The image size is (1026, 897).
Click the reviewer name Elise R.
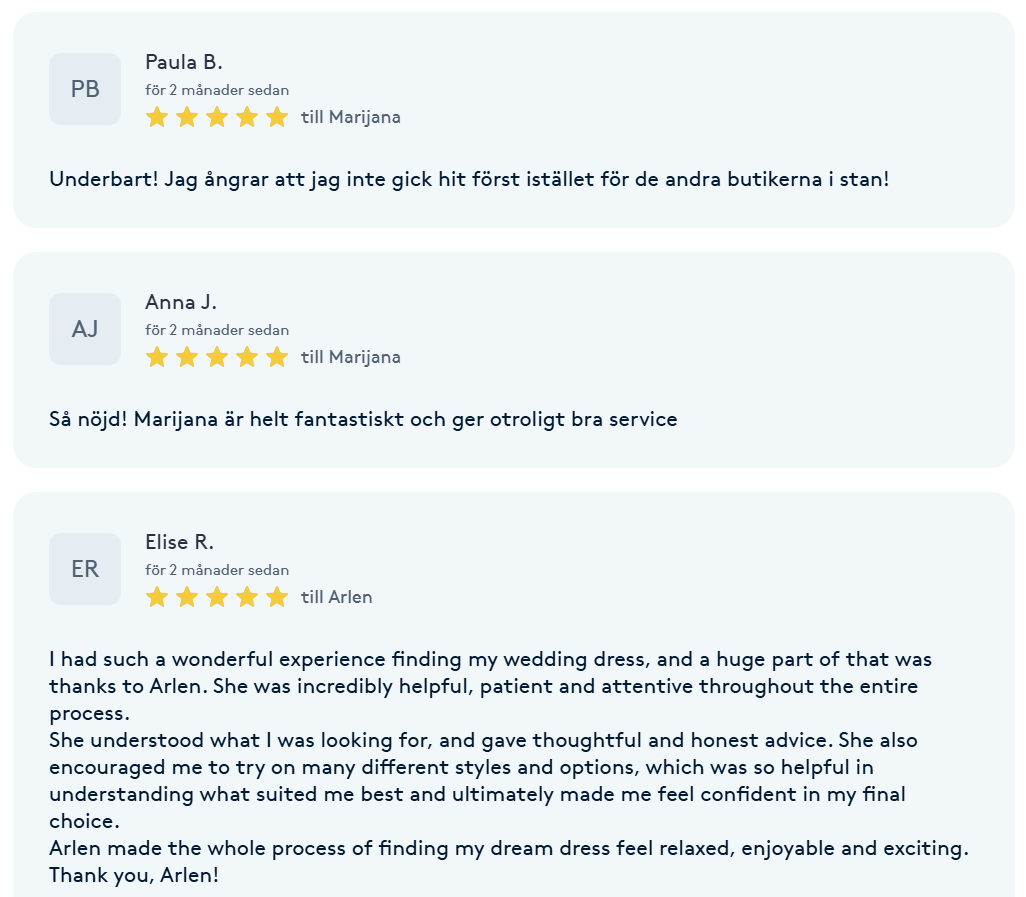coord(179,542)
